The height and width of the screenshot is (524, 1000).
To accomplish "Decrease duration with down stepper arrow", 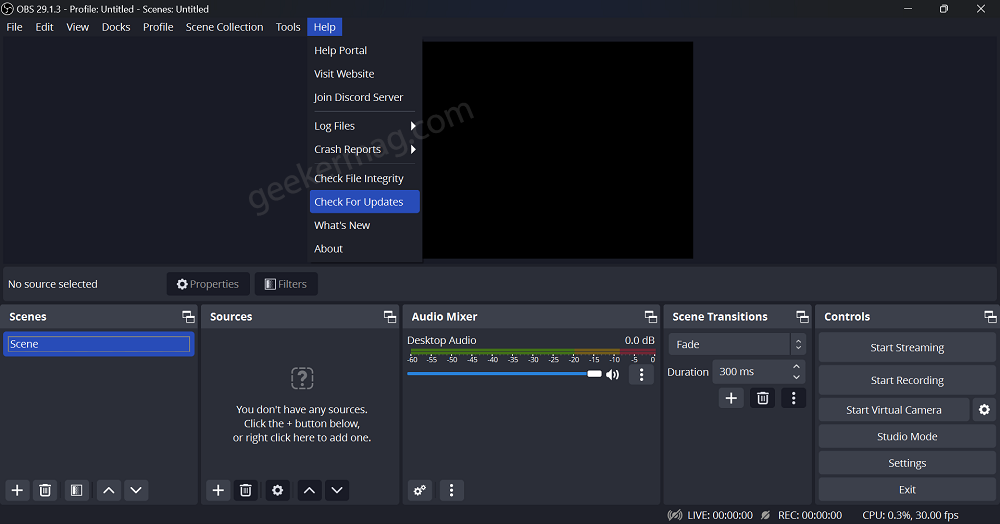I will tap(797, 377).
